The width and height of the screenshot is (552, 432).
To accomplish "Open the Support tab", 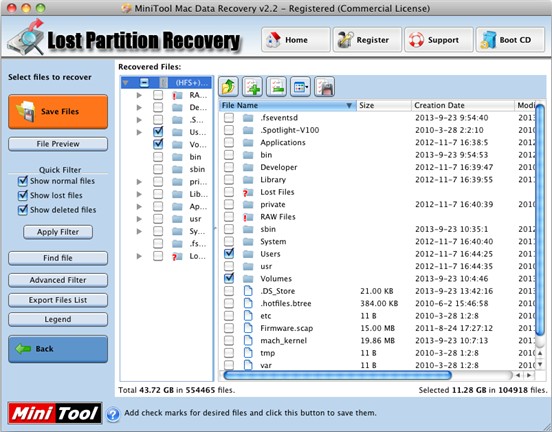I will point(439,40).
